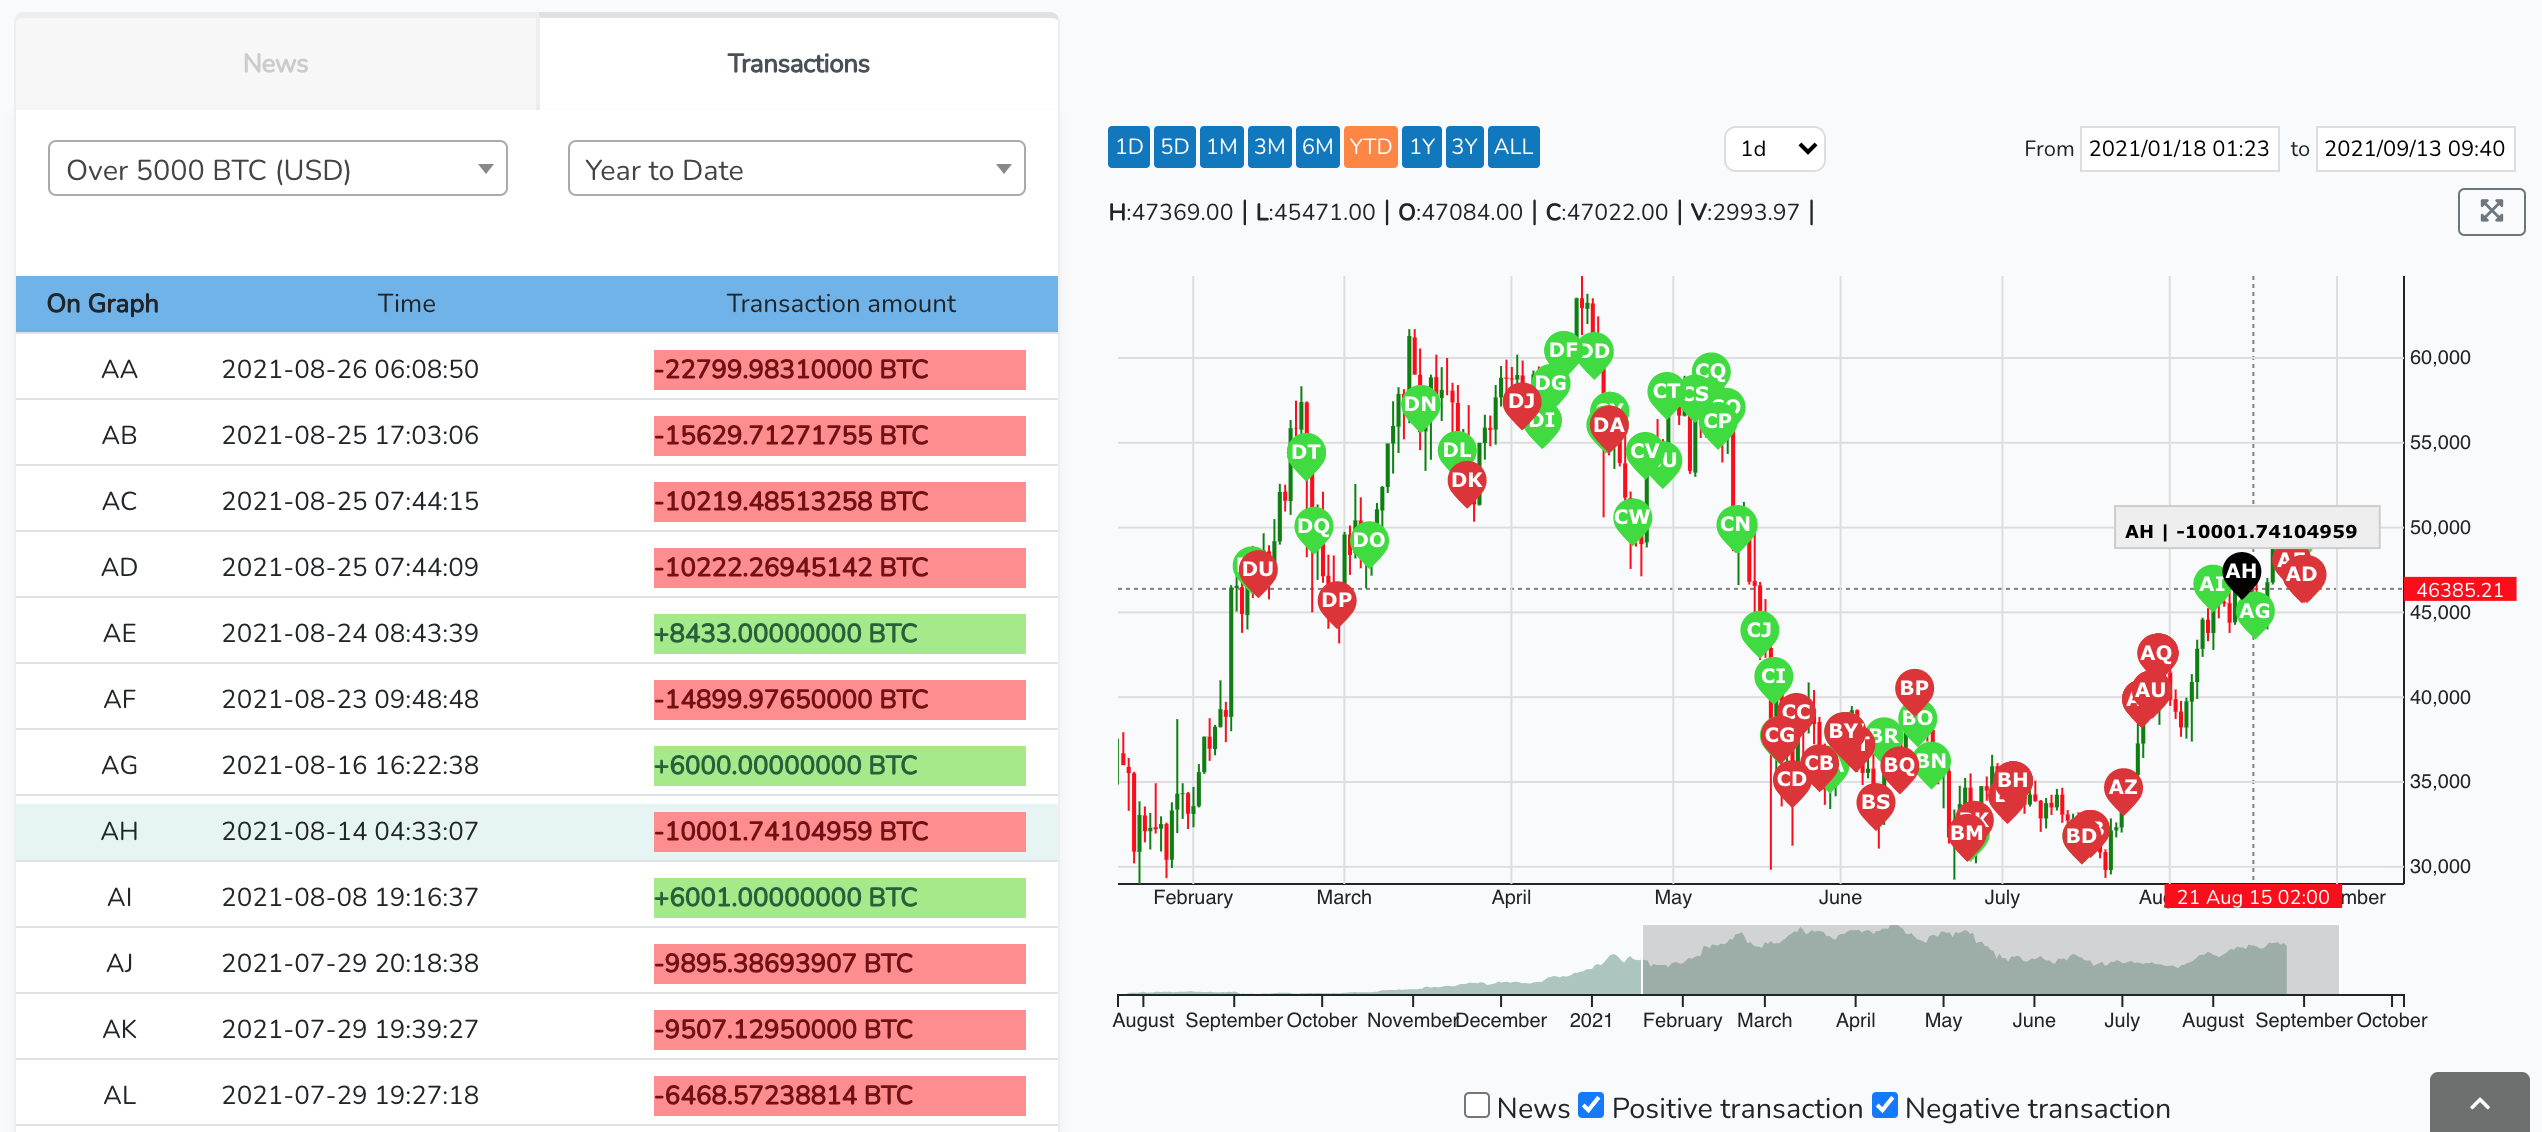The width and height of the screenshot is (2542, 1132).
Task: Click the gray range selector on overview chart
Action: pos(1990,960)
